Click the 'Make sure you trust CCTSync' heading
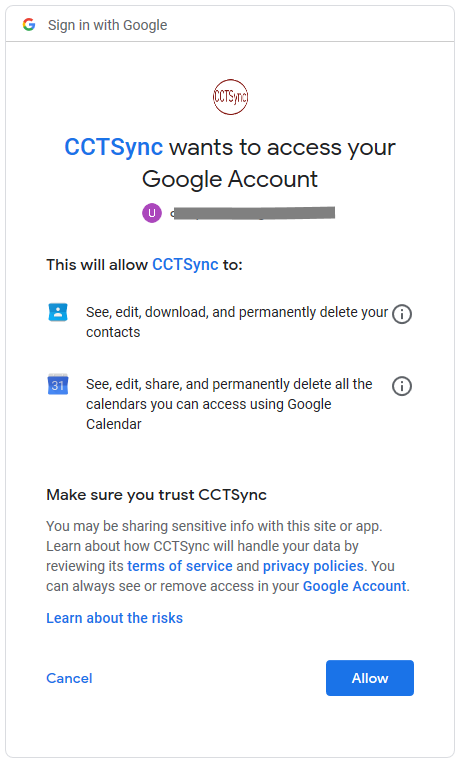Screen dimensions: 461x765 coord(157,495)
